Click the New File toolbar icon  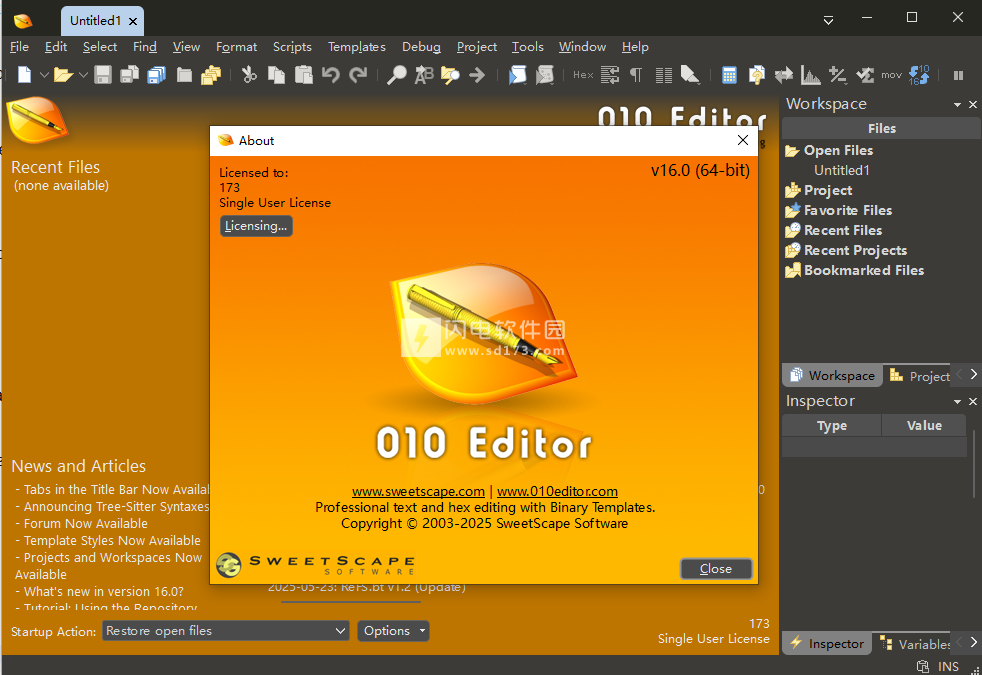pyautogui.click(x=24, y=75)
